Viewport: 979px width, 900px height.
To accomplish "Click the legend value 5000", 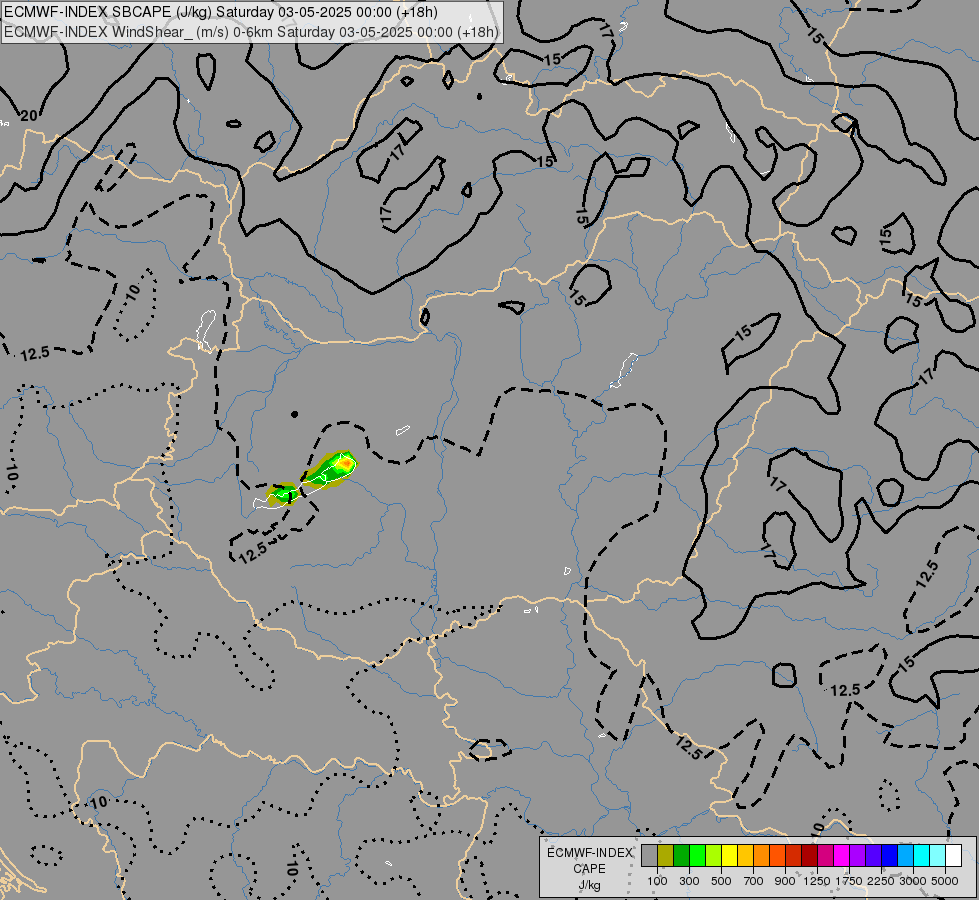I will (x=945, y=881).
